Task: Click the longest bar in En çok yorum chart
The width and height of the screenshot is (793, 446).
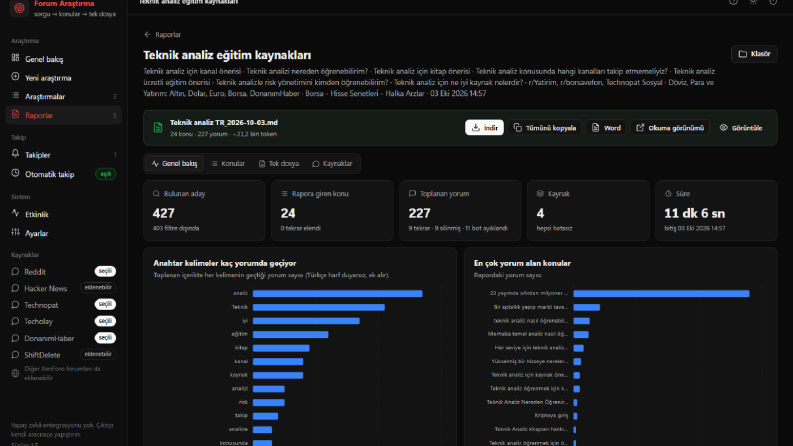Action: [x=661, y=293]
